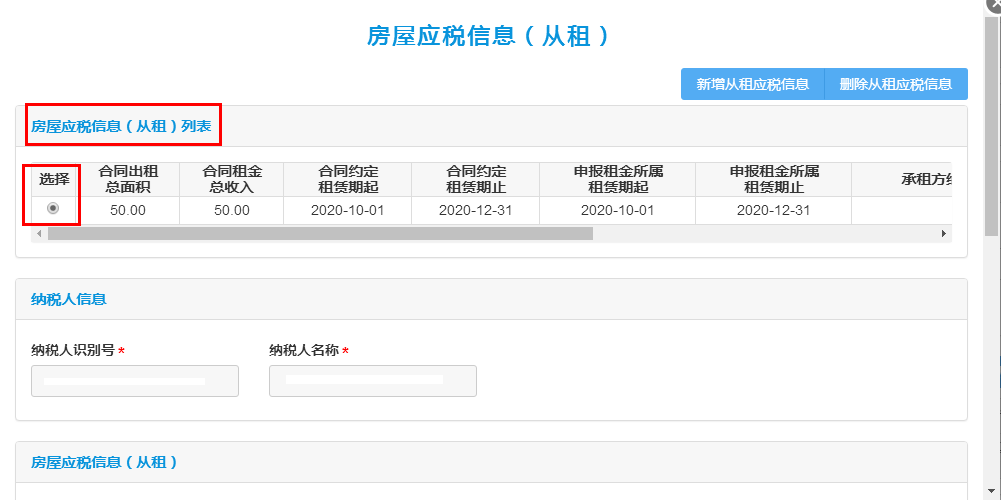The width and height of the screenshot is (1001, 500).
Task: Click the 房屋应税信息（从租）列表 panel heading
Action: pos(121,127)
